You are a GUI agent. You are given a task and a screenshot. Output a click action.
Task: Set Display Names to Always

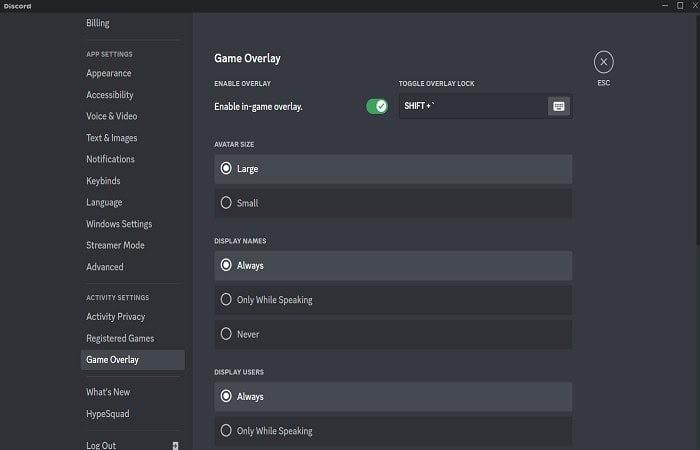pyautogui.click(x=393, y=266)
